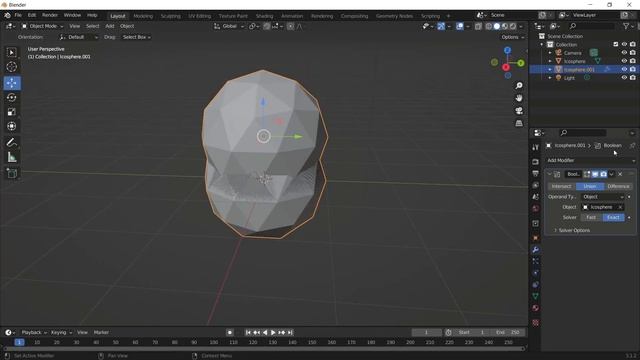Select the Measure tool
Screen dimensions: 640x360
pyautogui.click(x=11, y=157)
